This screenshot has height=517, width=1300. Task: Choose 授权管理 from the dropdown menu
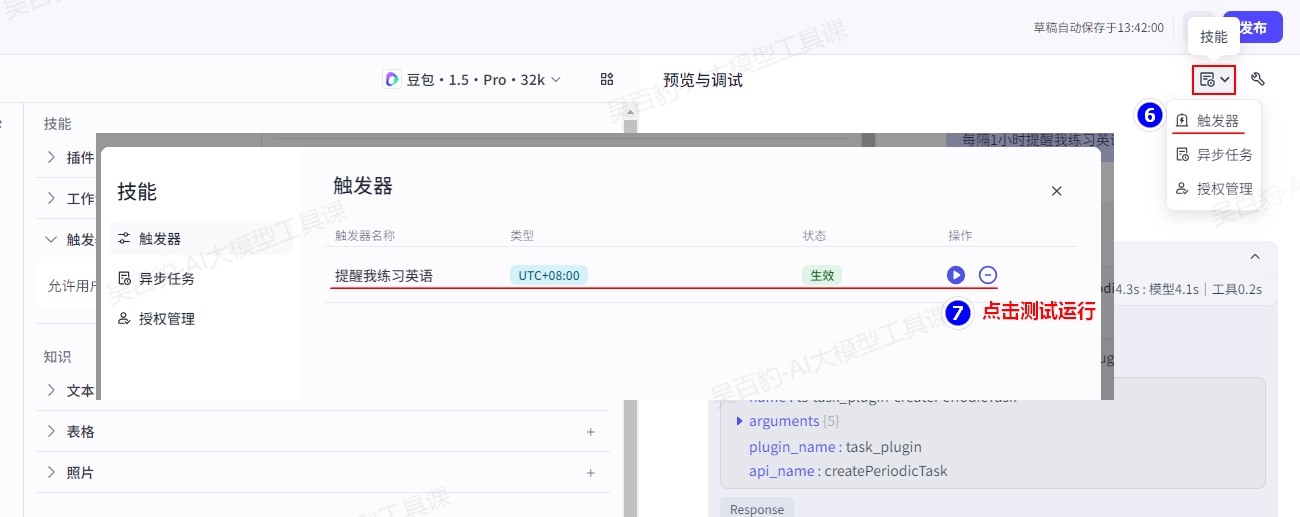tap(1216, 188)
